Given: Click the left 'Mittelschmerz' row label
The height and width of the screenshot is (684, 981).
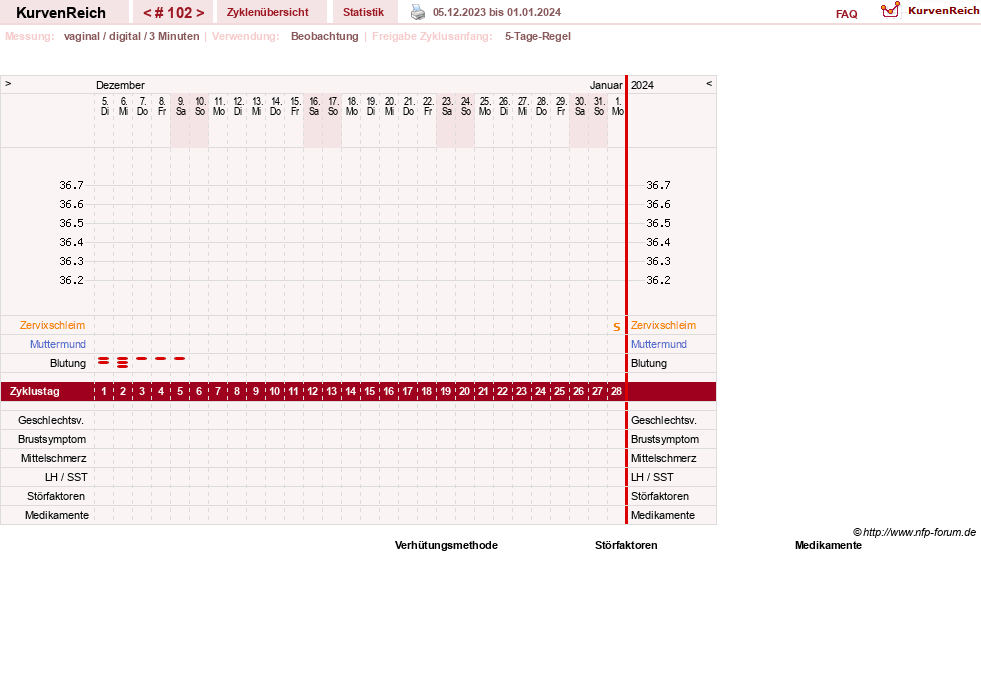Looking at the screenshot, I should (53, 459).
